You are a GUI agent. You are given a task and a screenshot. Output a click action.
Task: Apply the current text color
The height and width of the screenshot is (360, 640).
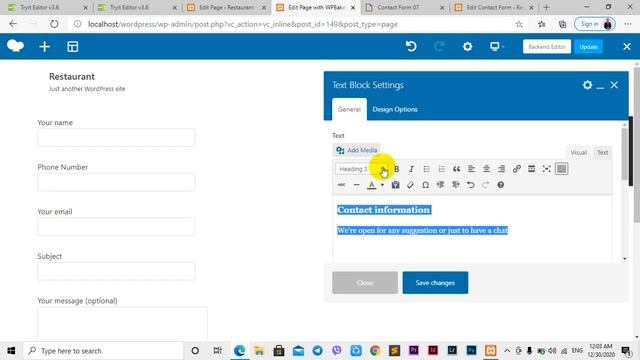click(371, 185)
